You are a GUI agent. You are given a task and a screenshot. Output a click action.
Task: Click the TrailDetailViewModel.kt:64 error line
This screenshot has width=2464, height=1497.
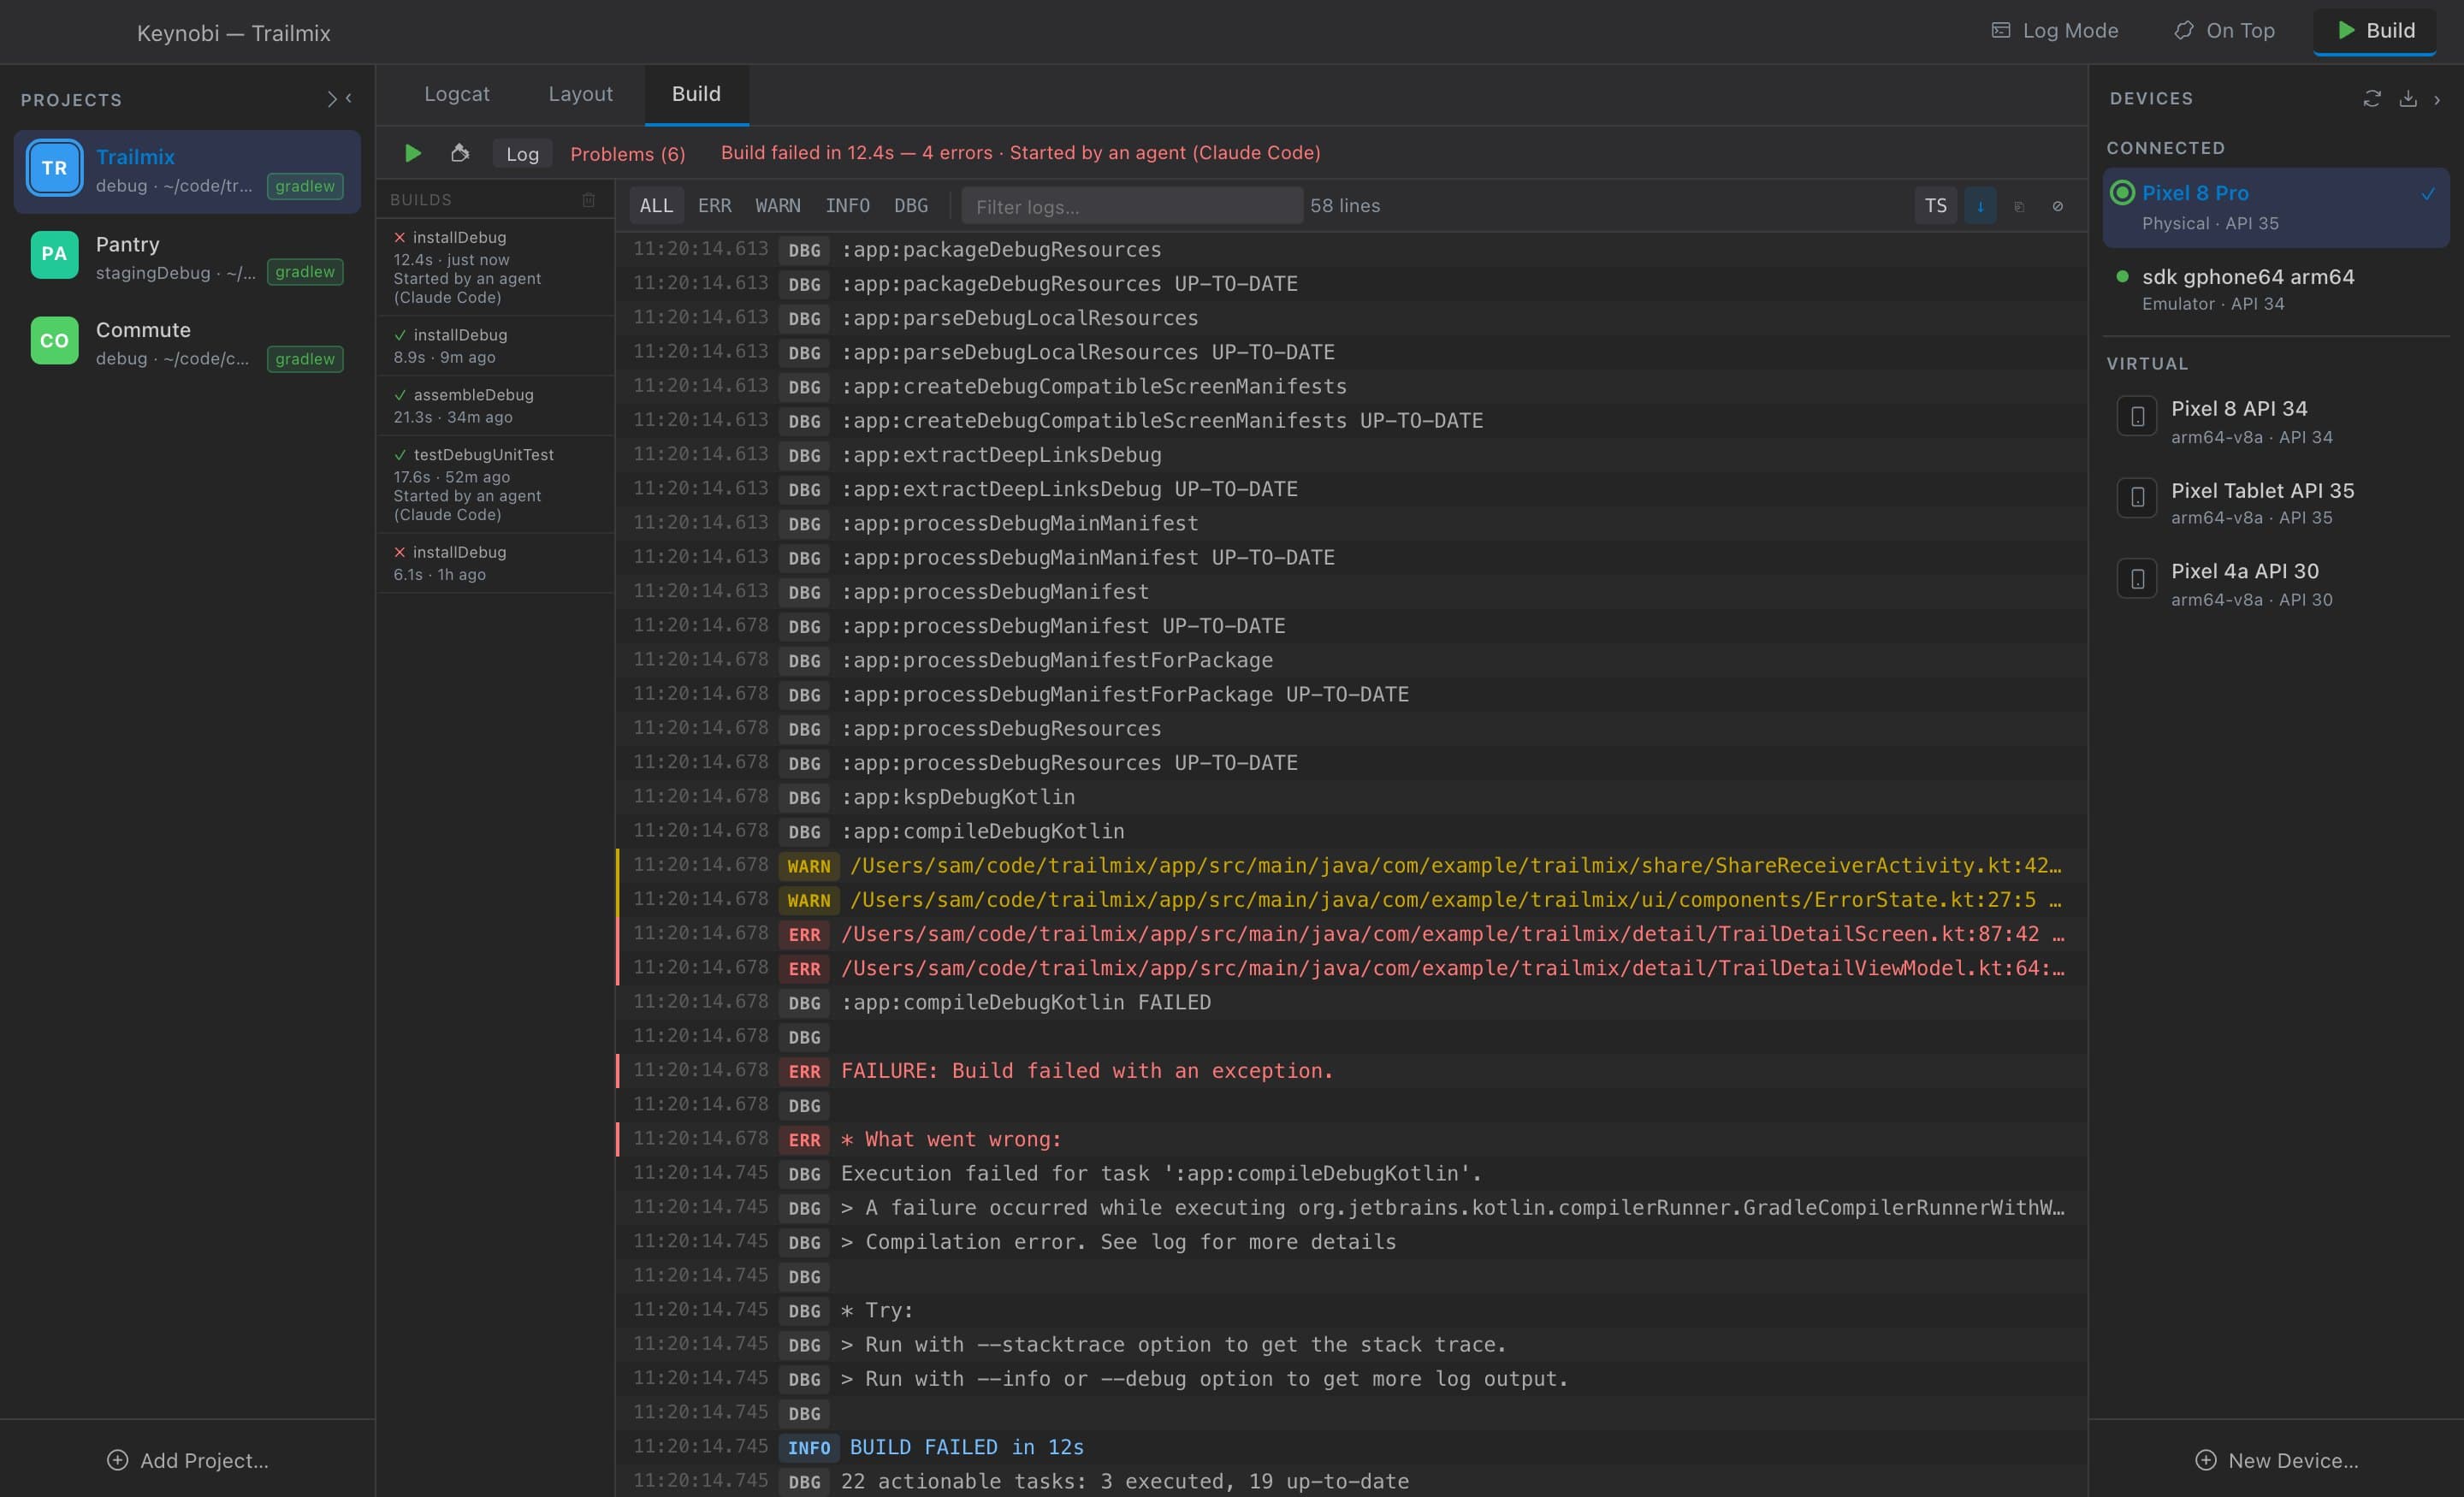coord(1351,968)
